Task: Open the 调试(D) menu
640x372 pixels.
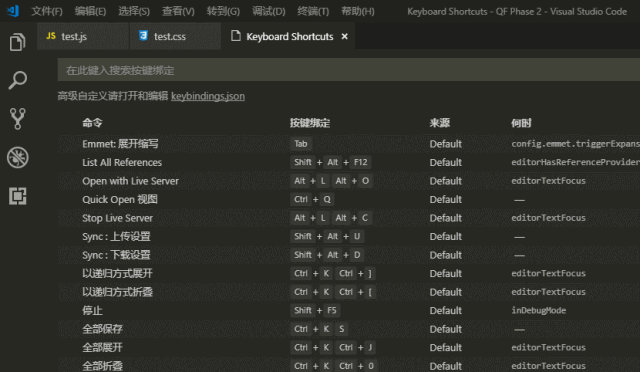Action: [269, 11]
